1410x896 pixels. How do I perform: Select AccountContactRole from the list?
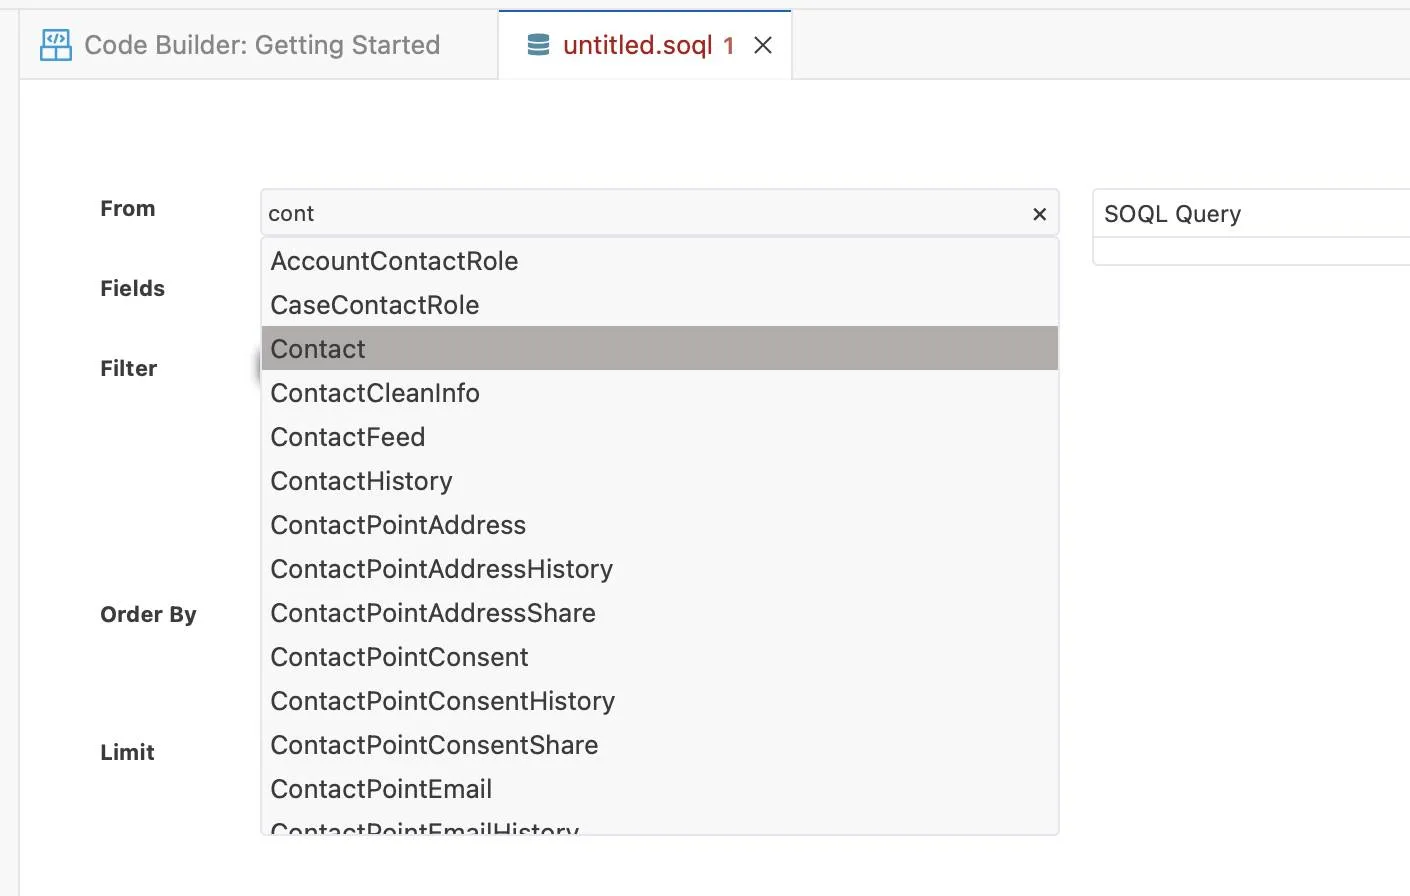660,261
